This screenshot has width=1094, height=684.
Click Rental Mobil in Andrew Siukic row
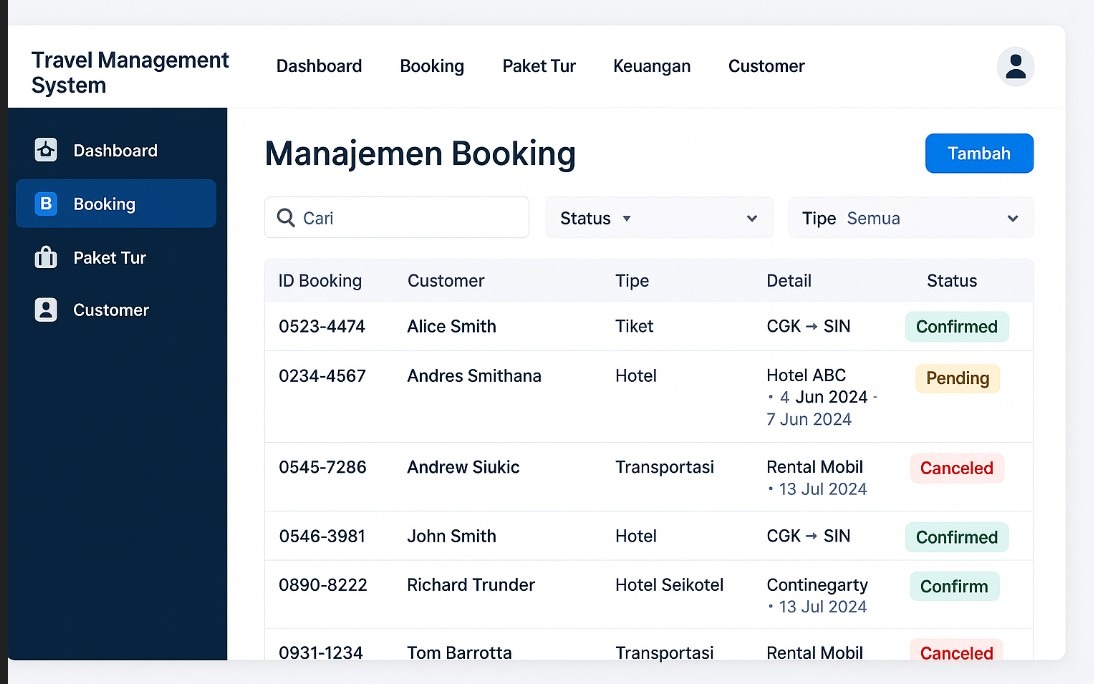coord(814,467)
